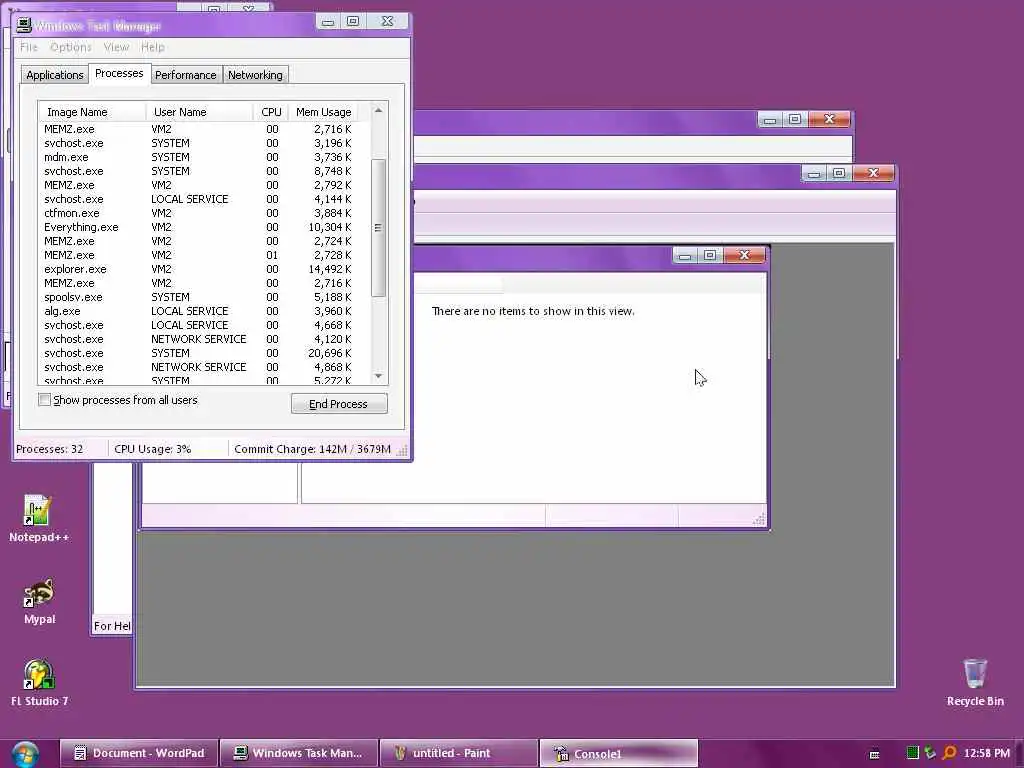Open the File menu in Task Manager
1024x768 pixels.
29,47
